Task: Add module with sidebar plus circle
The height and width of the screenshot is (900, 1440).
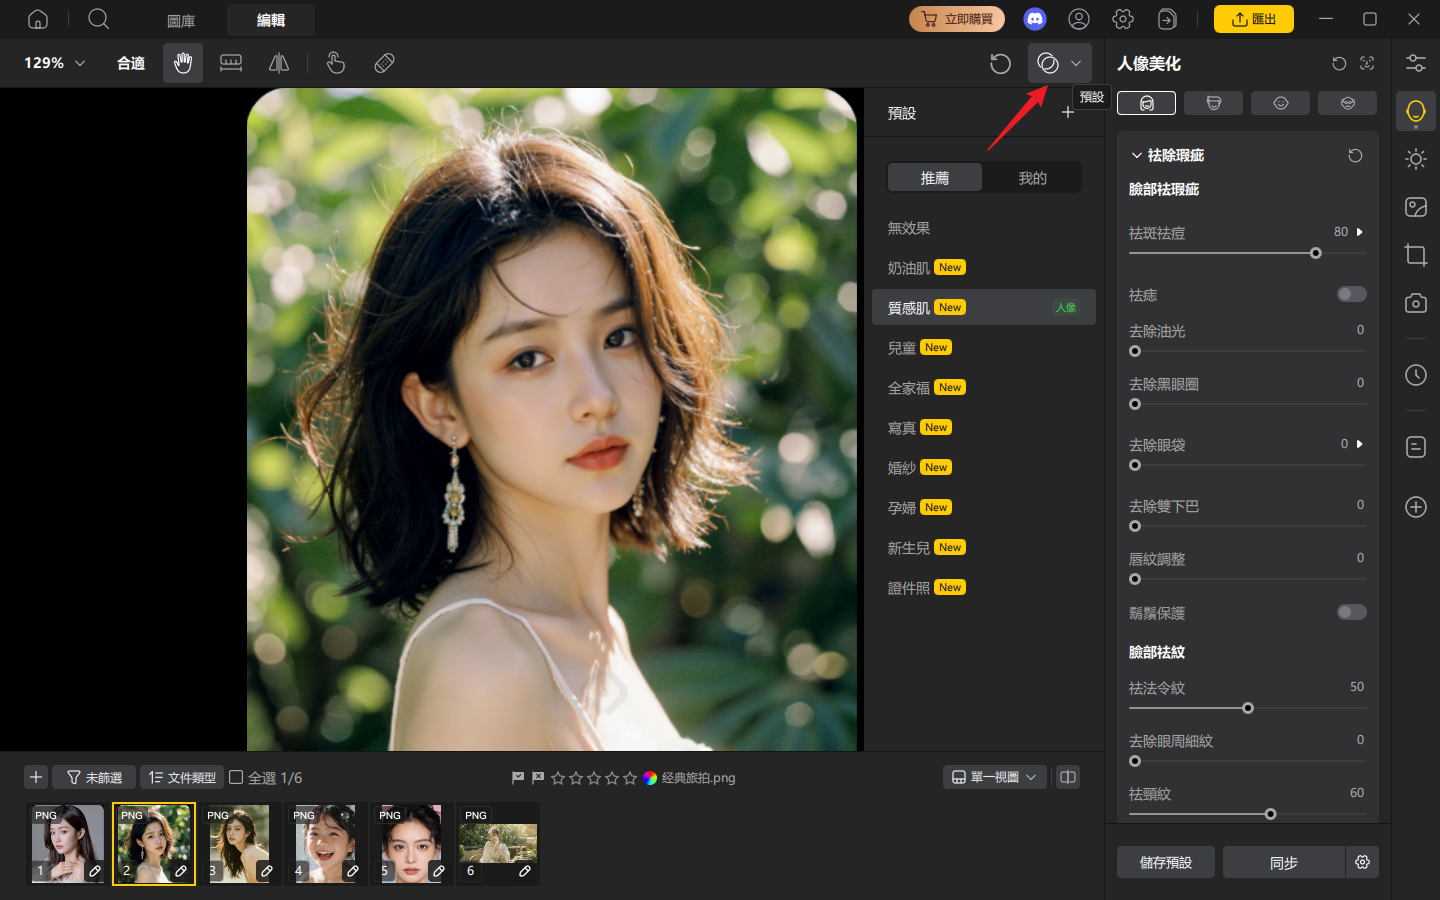Action: (x=1416, y=507)
